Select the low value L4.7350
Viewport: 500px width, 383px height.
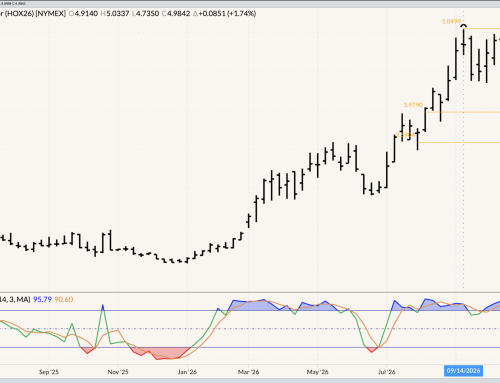[x=145, y=14]
